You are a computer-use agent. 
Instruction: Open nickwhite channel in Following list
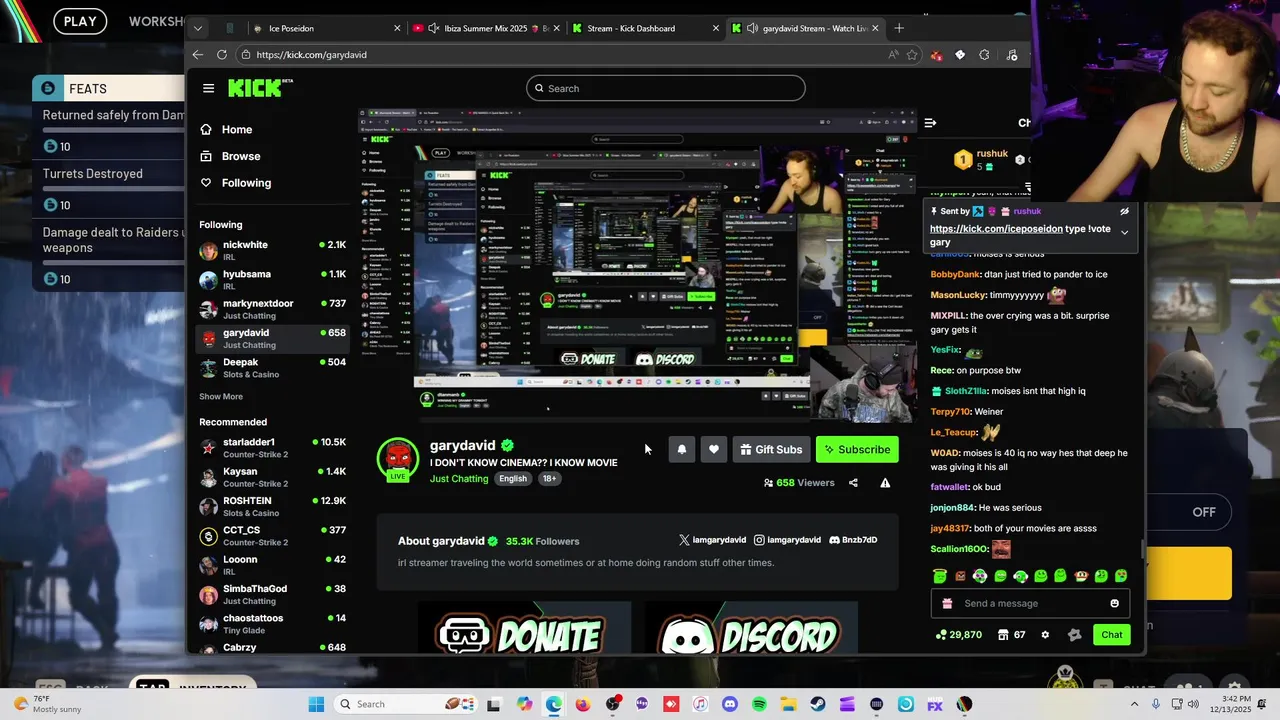[x=272, y=250]
